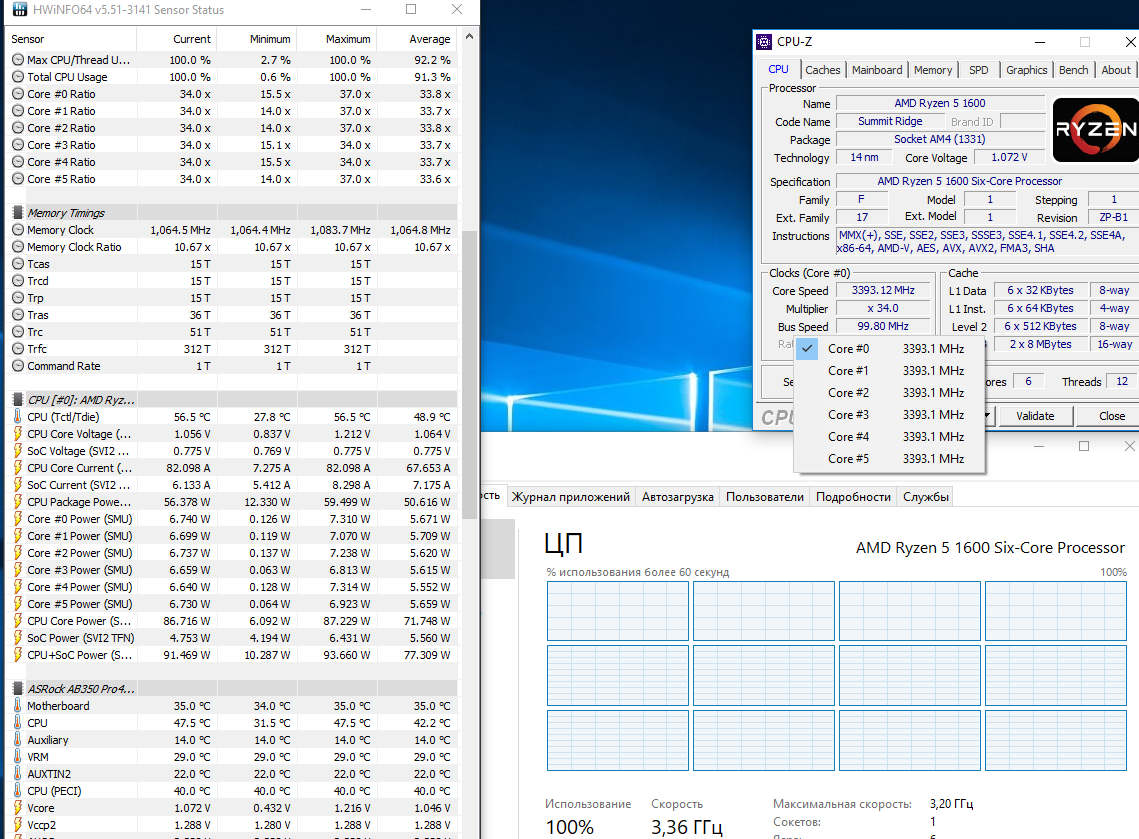1139x839 pixels.
Task: Click the clock icon beside Max CPU/Thread Usage
Action: click(x=18, y=60)
